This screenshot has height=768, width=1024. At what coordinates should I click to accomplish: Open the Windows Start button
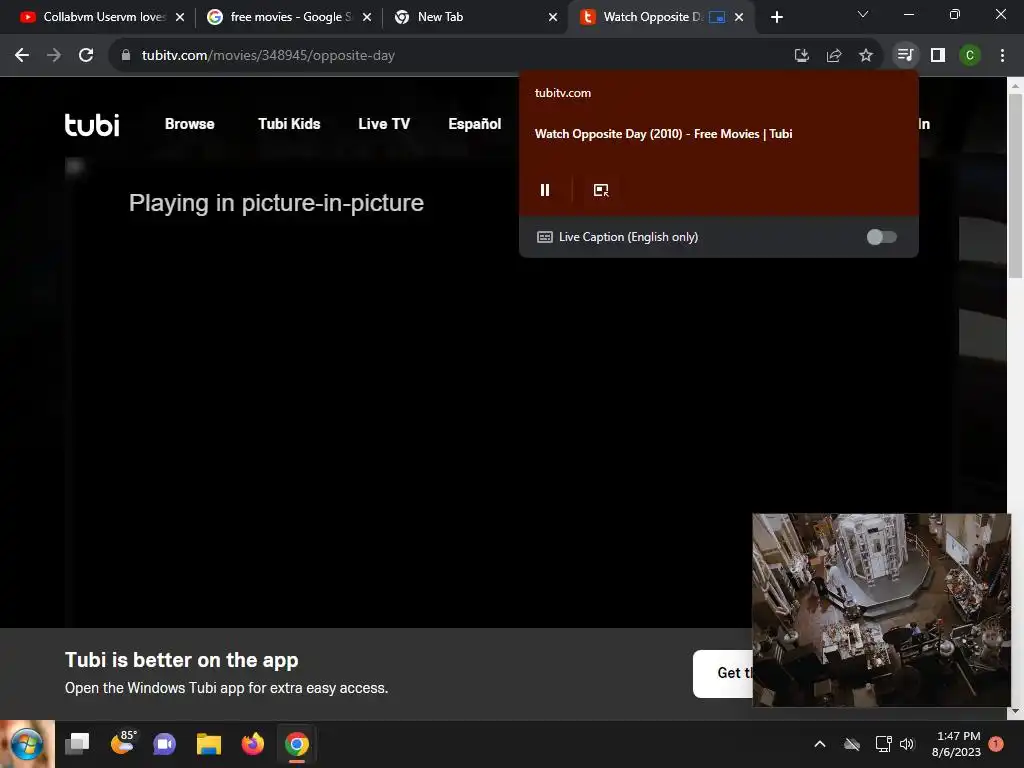(27, 744)
